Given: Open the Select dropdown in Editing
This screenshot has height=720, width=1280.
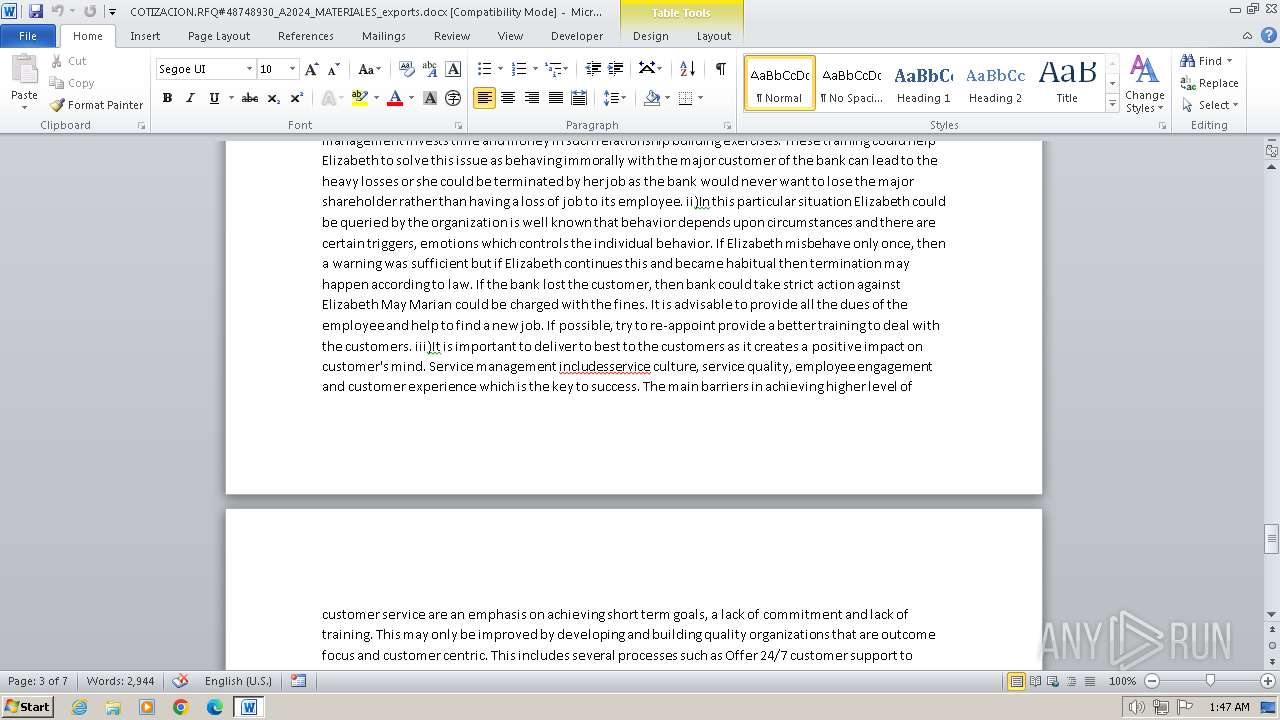Looking at the screenshot, I should pyautogui.click(x=1210, y=105).
